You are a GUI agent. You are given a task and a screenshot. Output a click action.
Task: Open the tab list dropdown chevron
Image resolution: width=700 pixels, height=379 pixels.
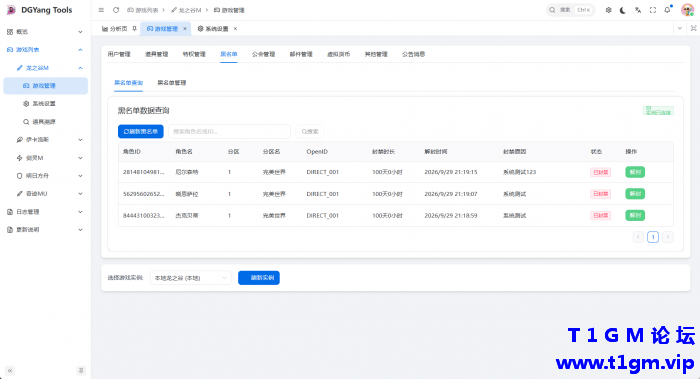click(x=679, y=28)
